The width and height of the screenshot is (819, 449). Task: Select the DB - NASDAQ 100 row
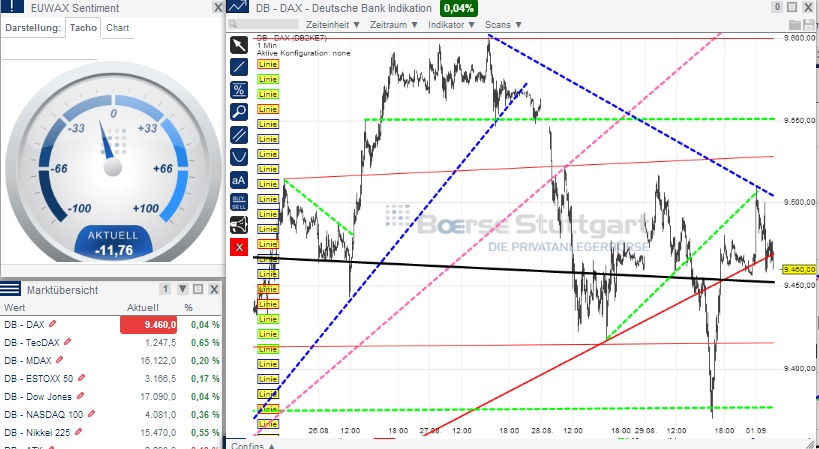112,415
